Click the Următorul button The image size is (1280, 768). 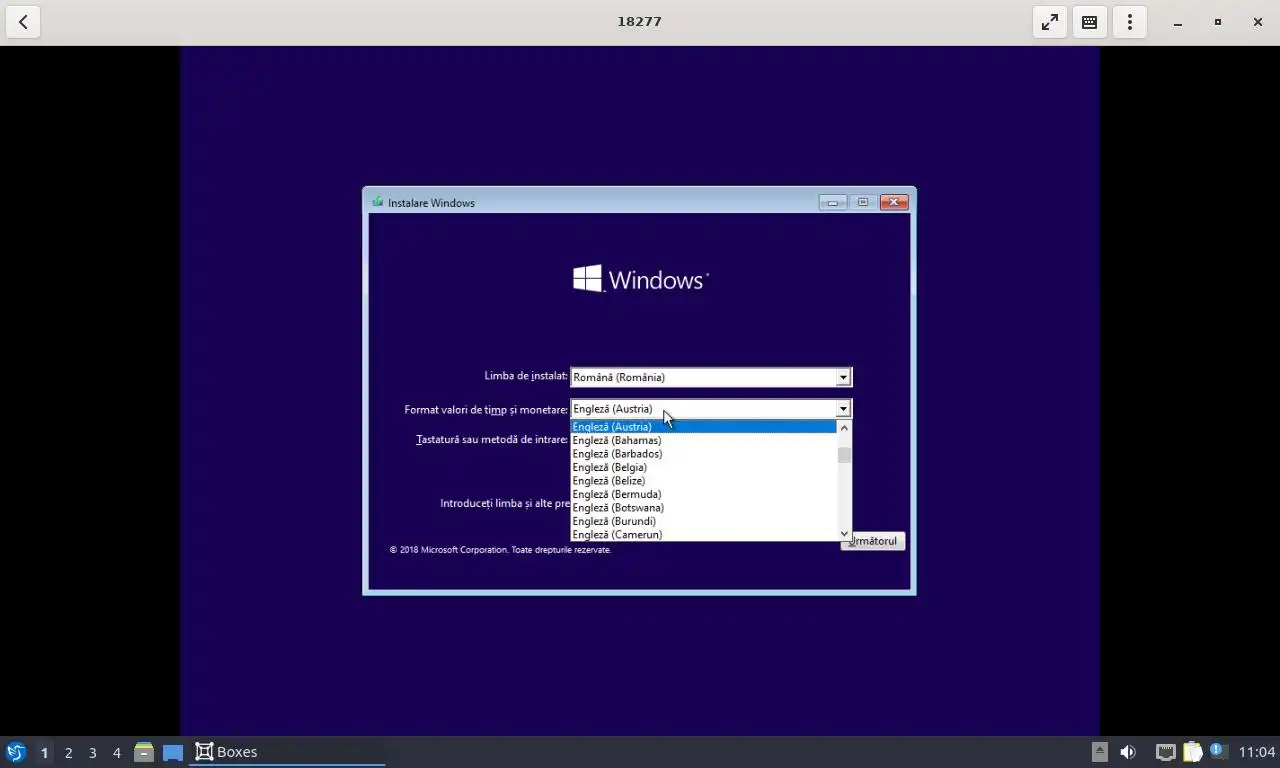click(873, 541)
